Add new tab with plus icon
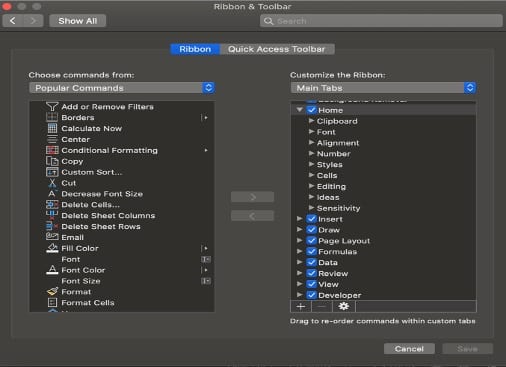 301,306
